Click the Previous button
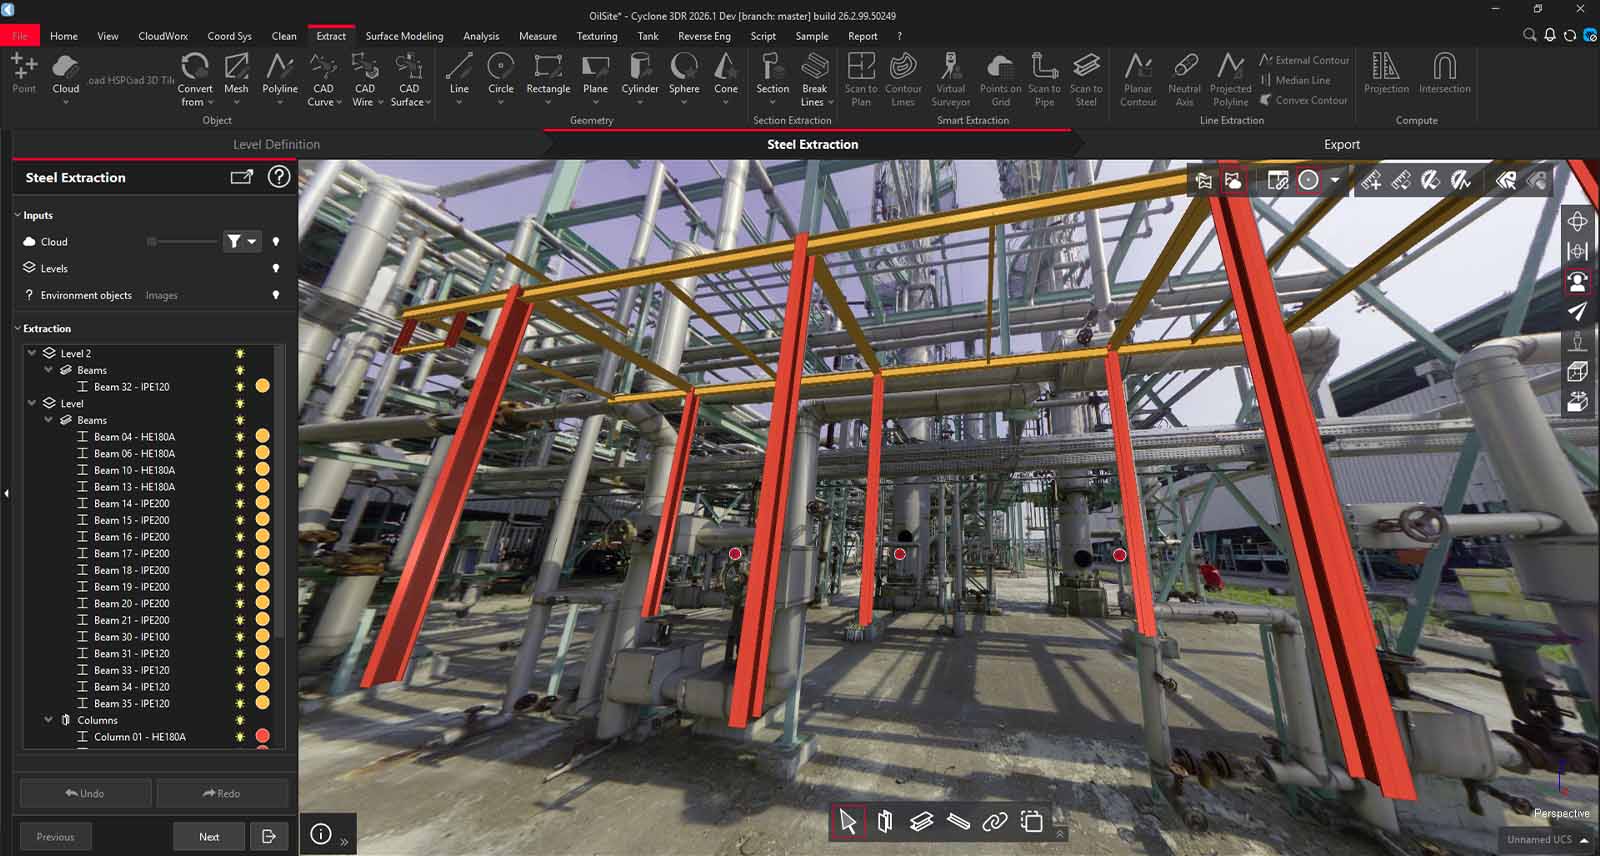Screen dimensions: 1600x856 55,837
